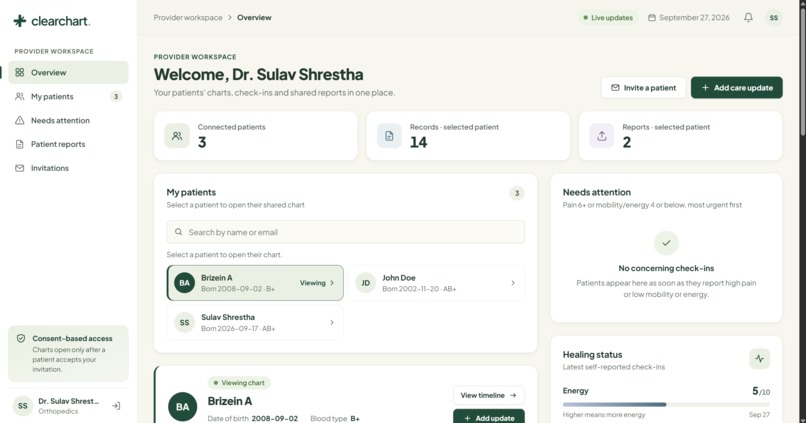The height and width of the screenshot is (423, 806).
Task: Click the log out icon in sidebar footer
Action: 116,406
